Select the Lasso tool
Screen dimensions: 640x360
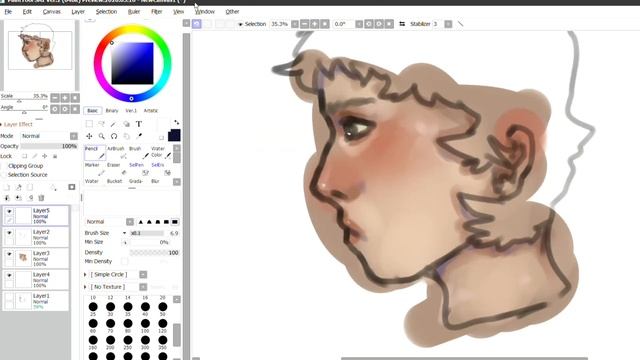click(x=101, y=124)
